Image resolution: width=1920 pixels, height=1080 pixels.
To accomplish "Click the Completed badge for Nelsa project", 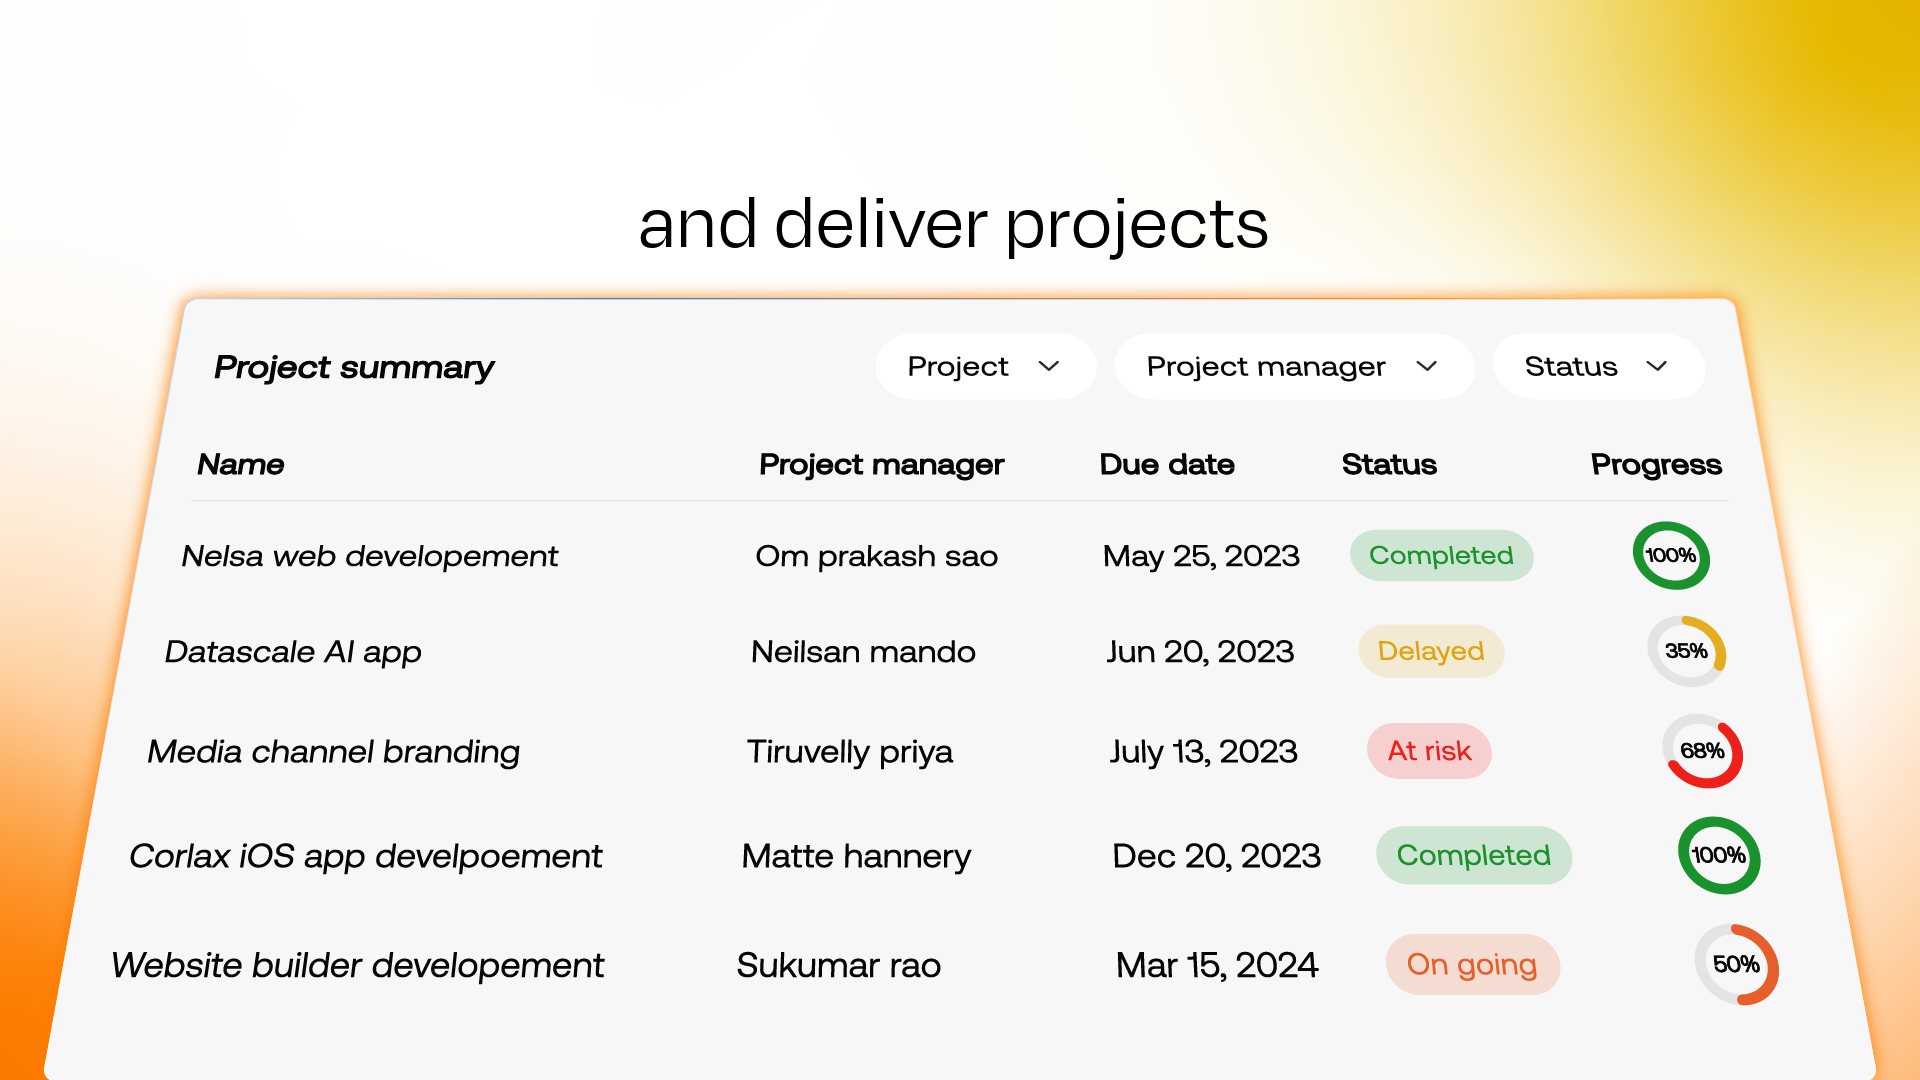I will tap(1441, 556).
